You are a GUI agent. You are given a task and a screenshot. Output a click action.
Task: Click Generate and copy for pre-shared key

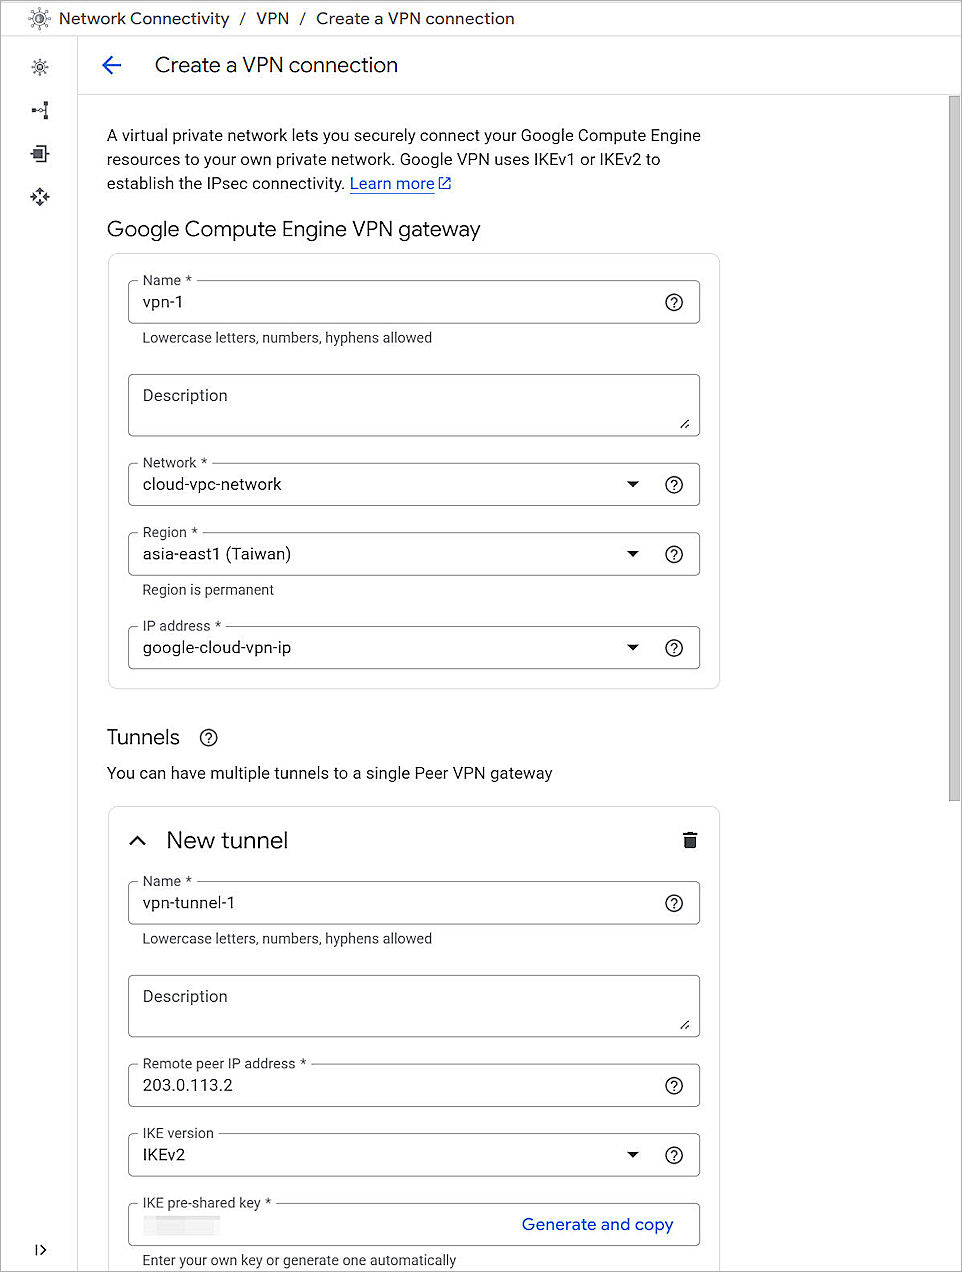(597, 1224)
